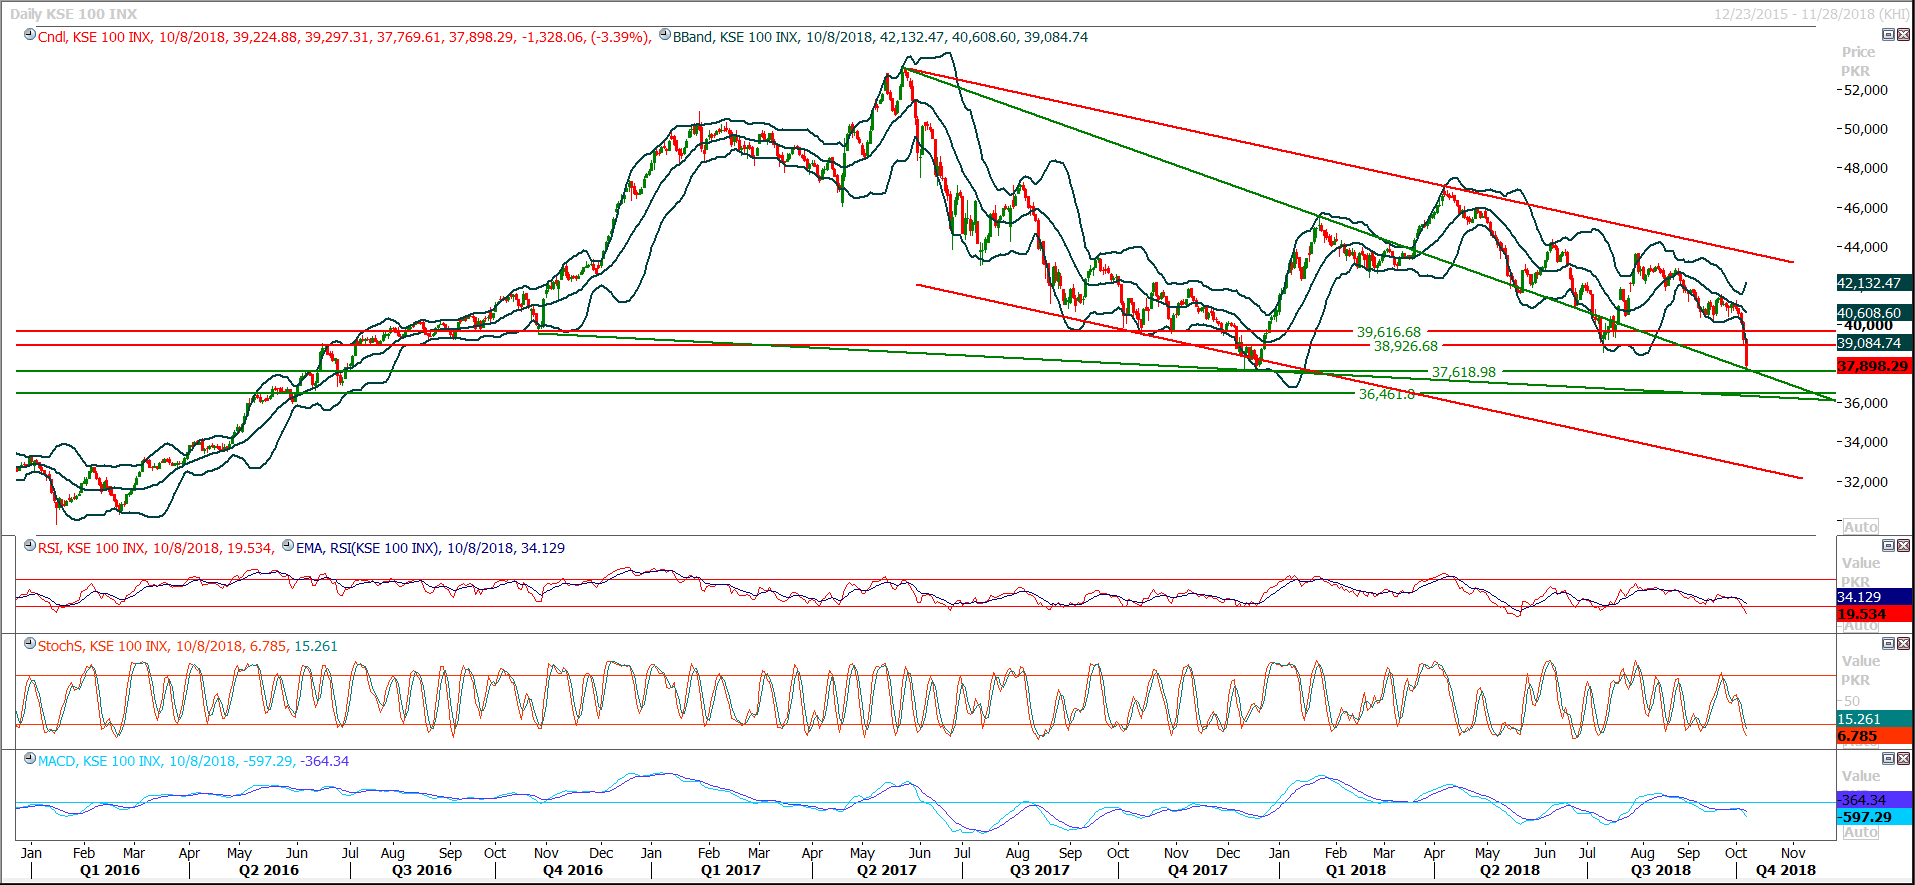Click the 6.785 stochastic value tag
The image size is (1915, 885).
pyautogui.click(x=1874, y=736)
